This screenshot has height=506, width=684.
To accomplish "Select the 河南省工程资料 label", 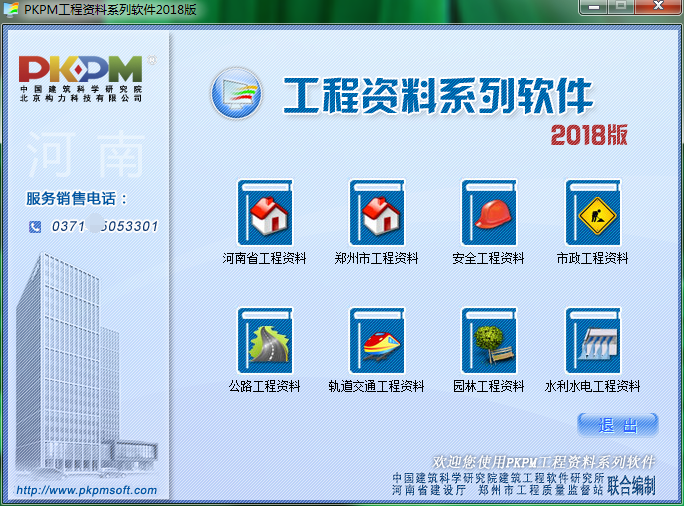I will (x=264, y=258).
